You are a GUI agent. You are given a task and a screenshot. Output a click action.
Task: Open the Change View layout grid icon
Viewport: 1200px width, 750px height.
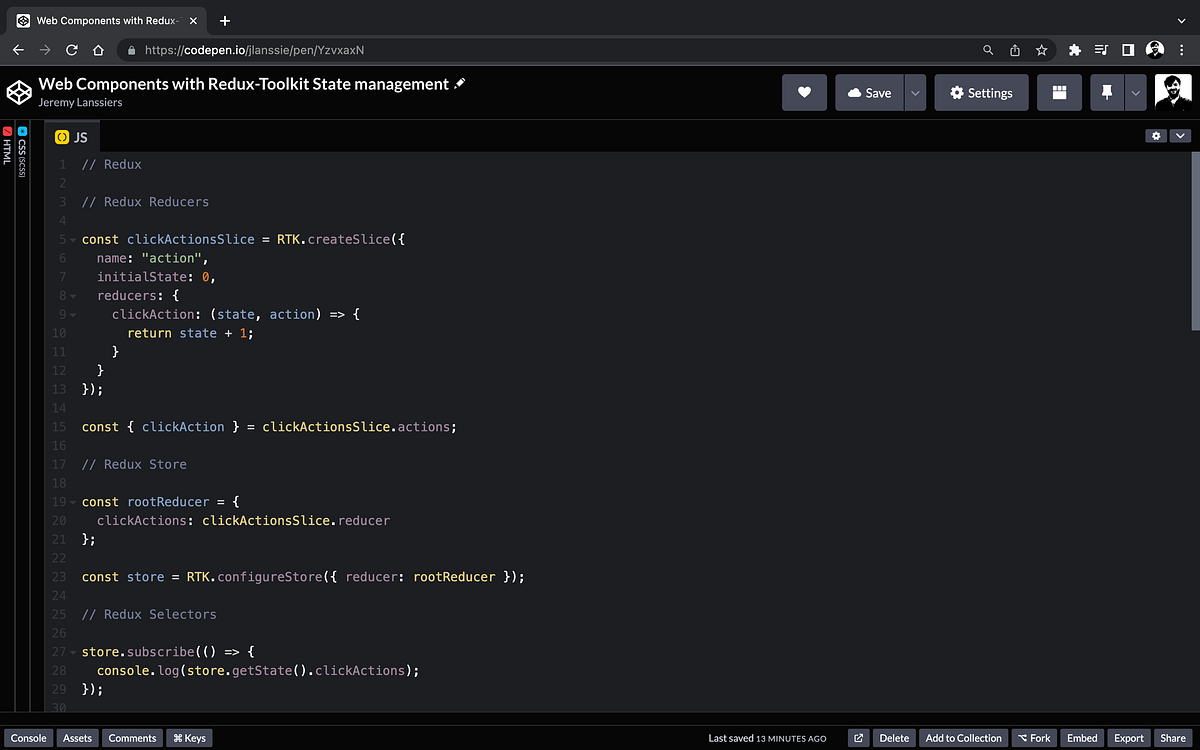(1059, 92)
